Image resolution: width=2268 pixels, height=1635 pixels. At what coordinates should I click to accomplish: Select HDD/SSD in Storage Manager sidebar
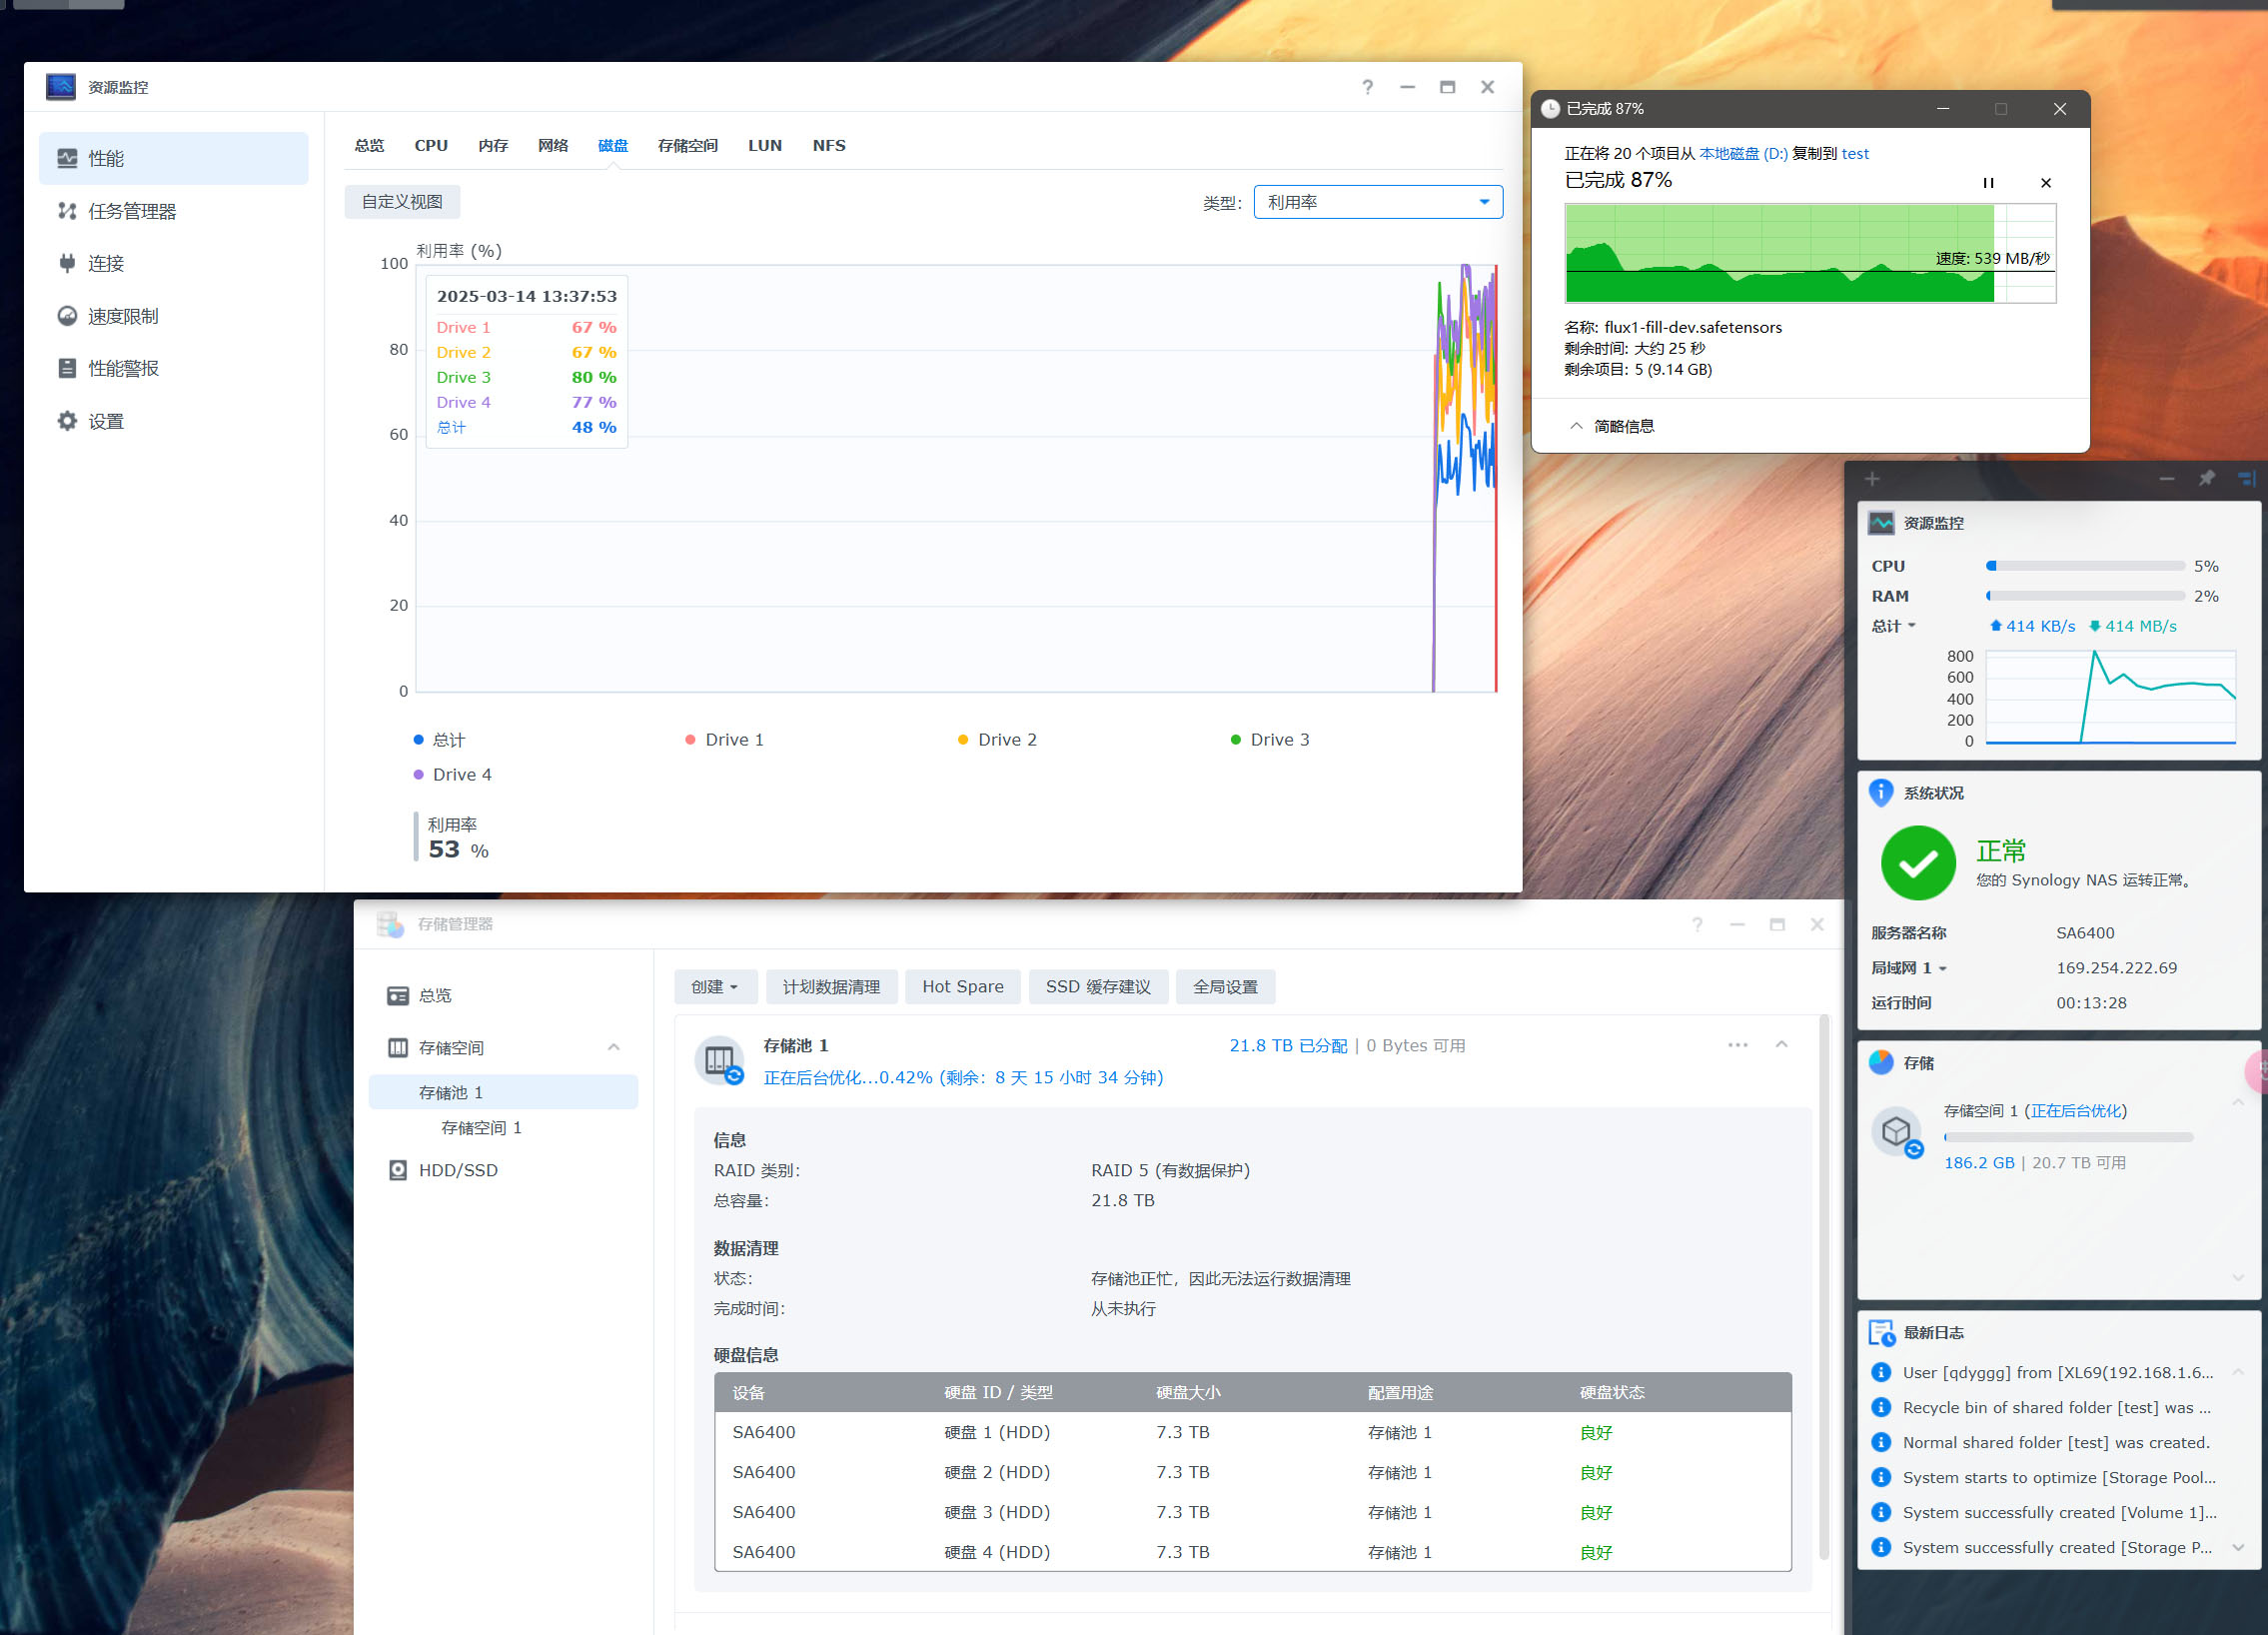pyautogui.click(x=457, y=1170)
